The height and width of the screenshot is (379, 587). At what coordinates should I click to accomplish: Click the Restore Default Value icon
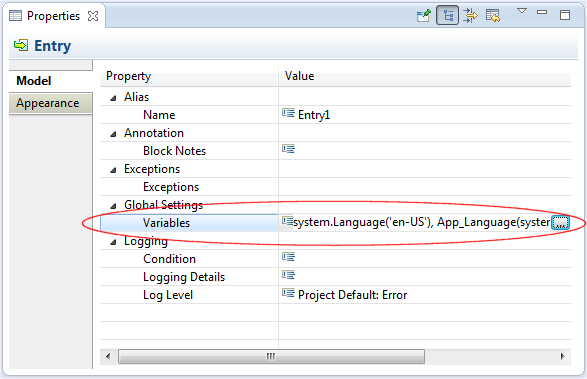pos(493,16)
